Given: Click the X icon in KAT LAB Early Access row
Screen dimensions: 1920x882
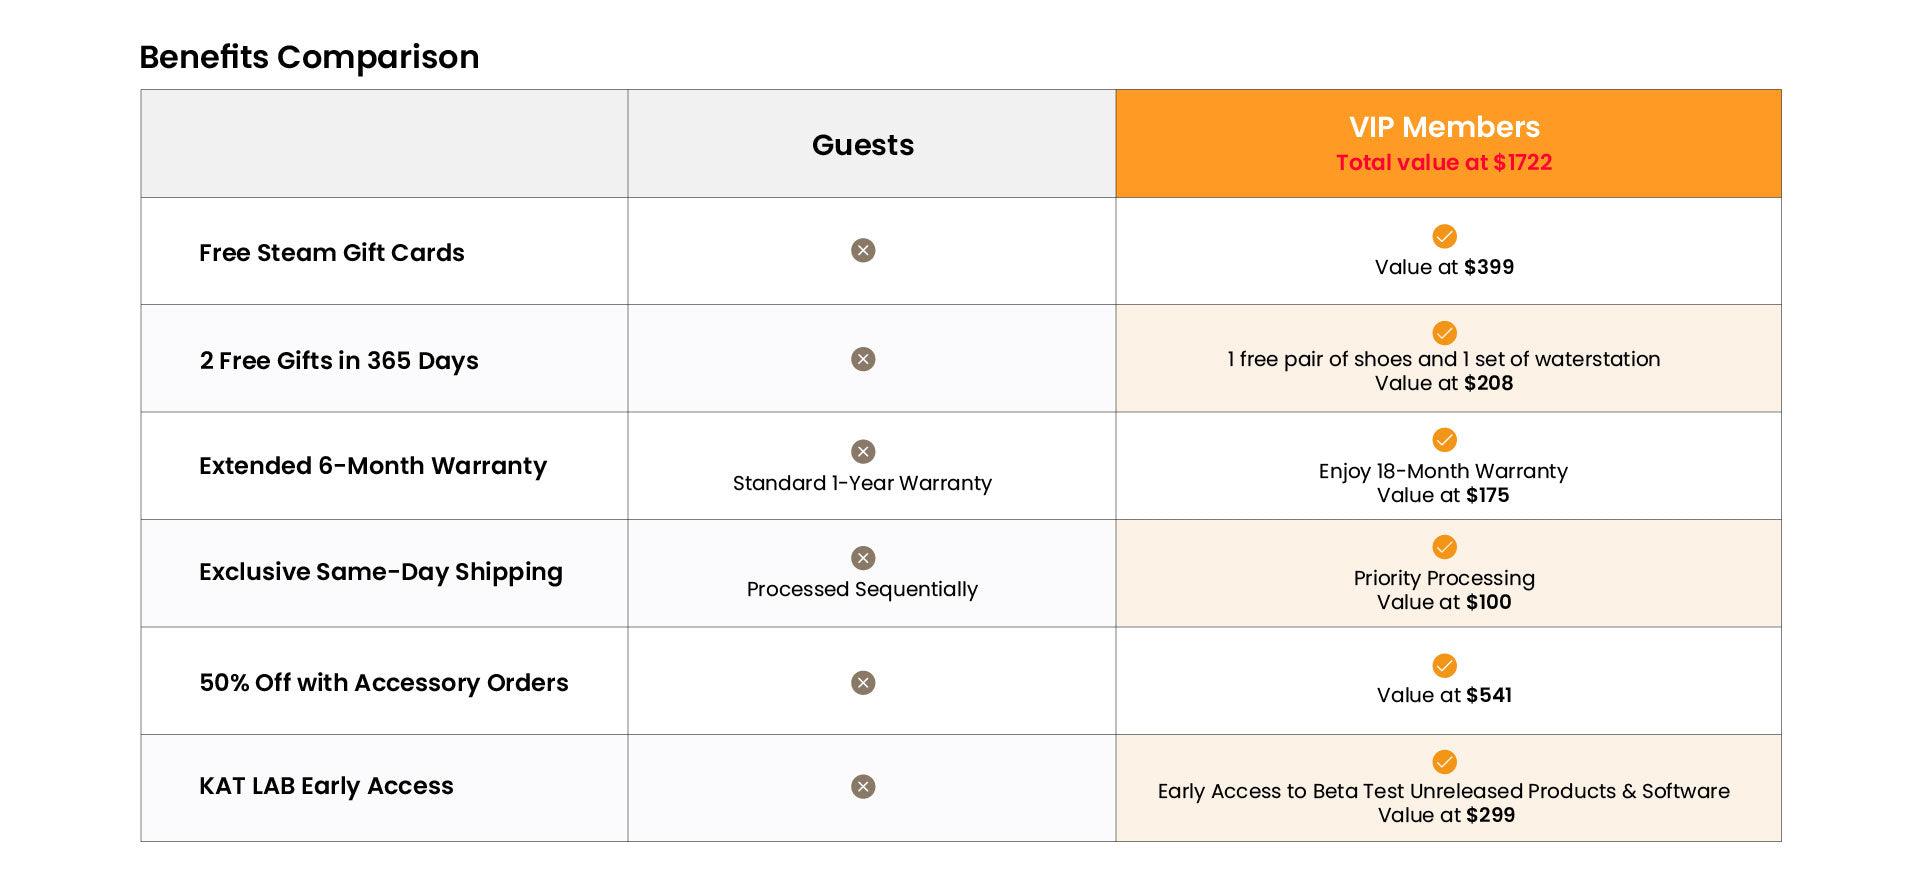Looking at the screenshot, I should pos(863,787).
